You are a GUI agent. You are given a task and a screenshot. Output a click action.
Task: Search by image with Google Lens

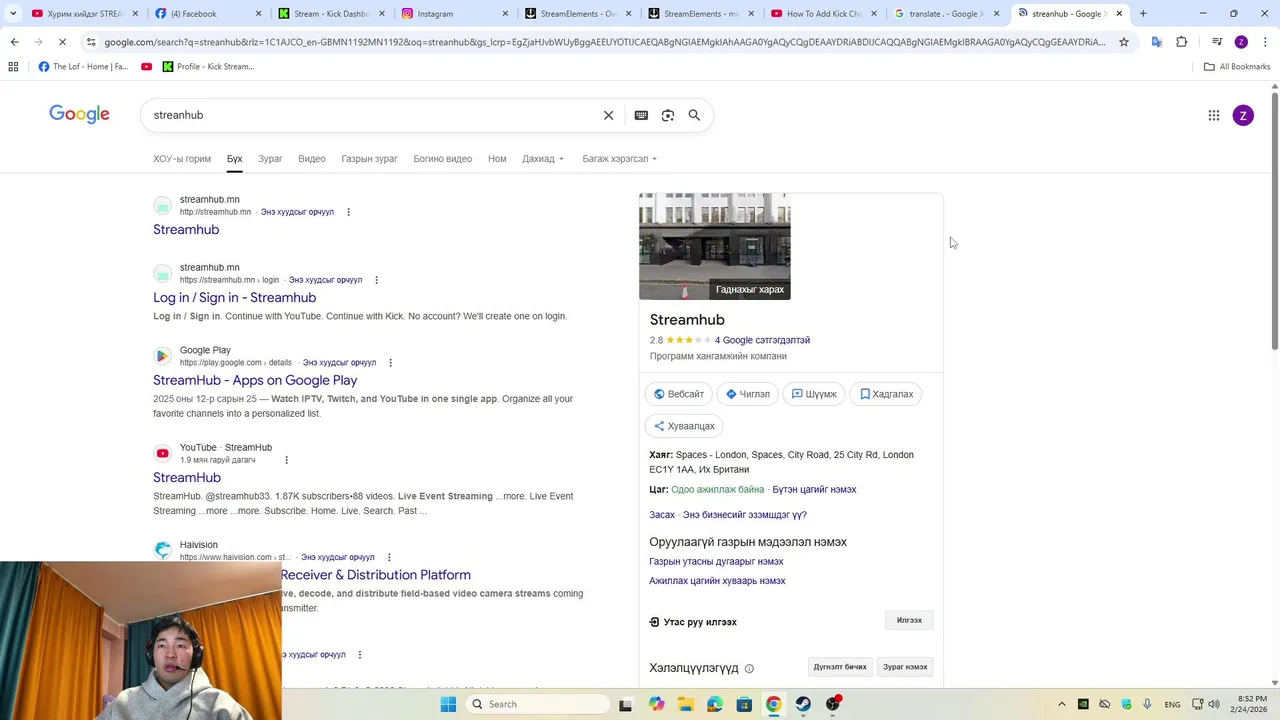668,115
